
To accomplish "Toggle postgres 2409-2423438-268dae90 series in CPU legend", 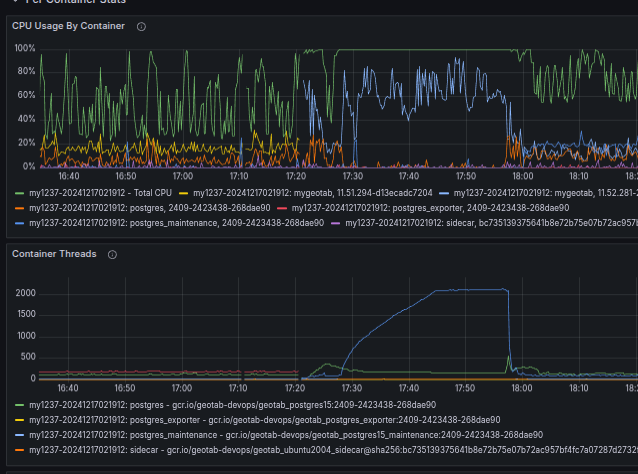I will point(150,208).
